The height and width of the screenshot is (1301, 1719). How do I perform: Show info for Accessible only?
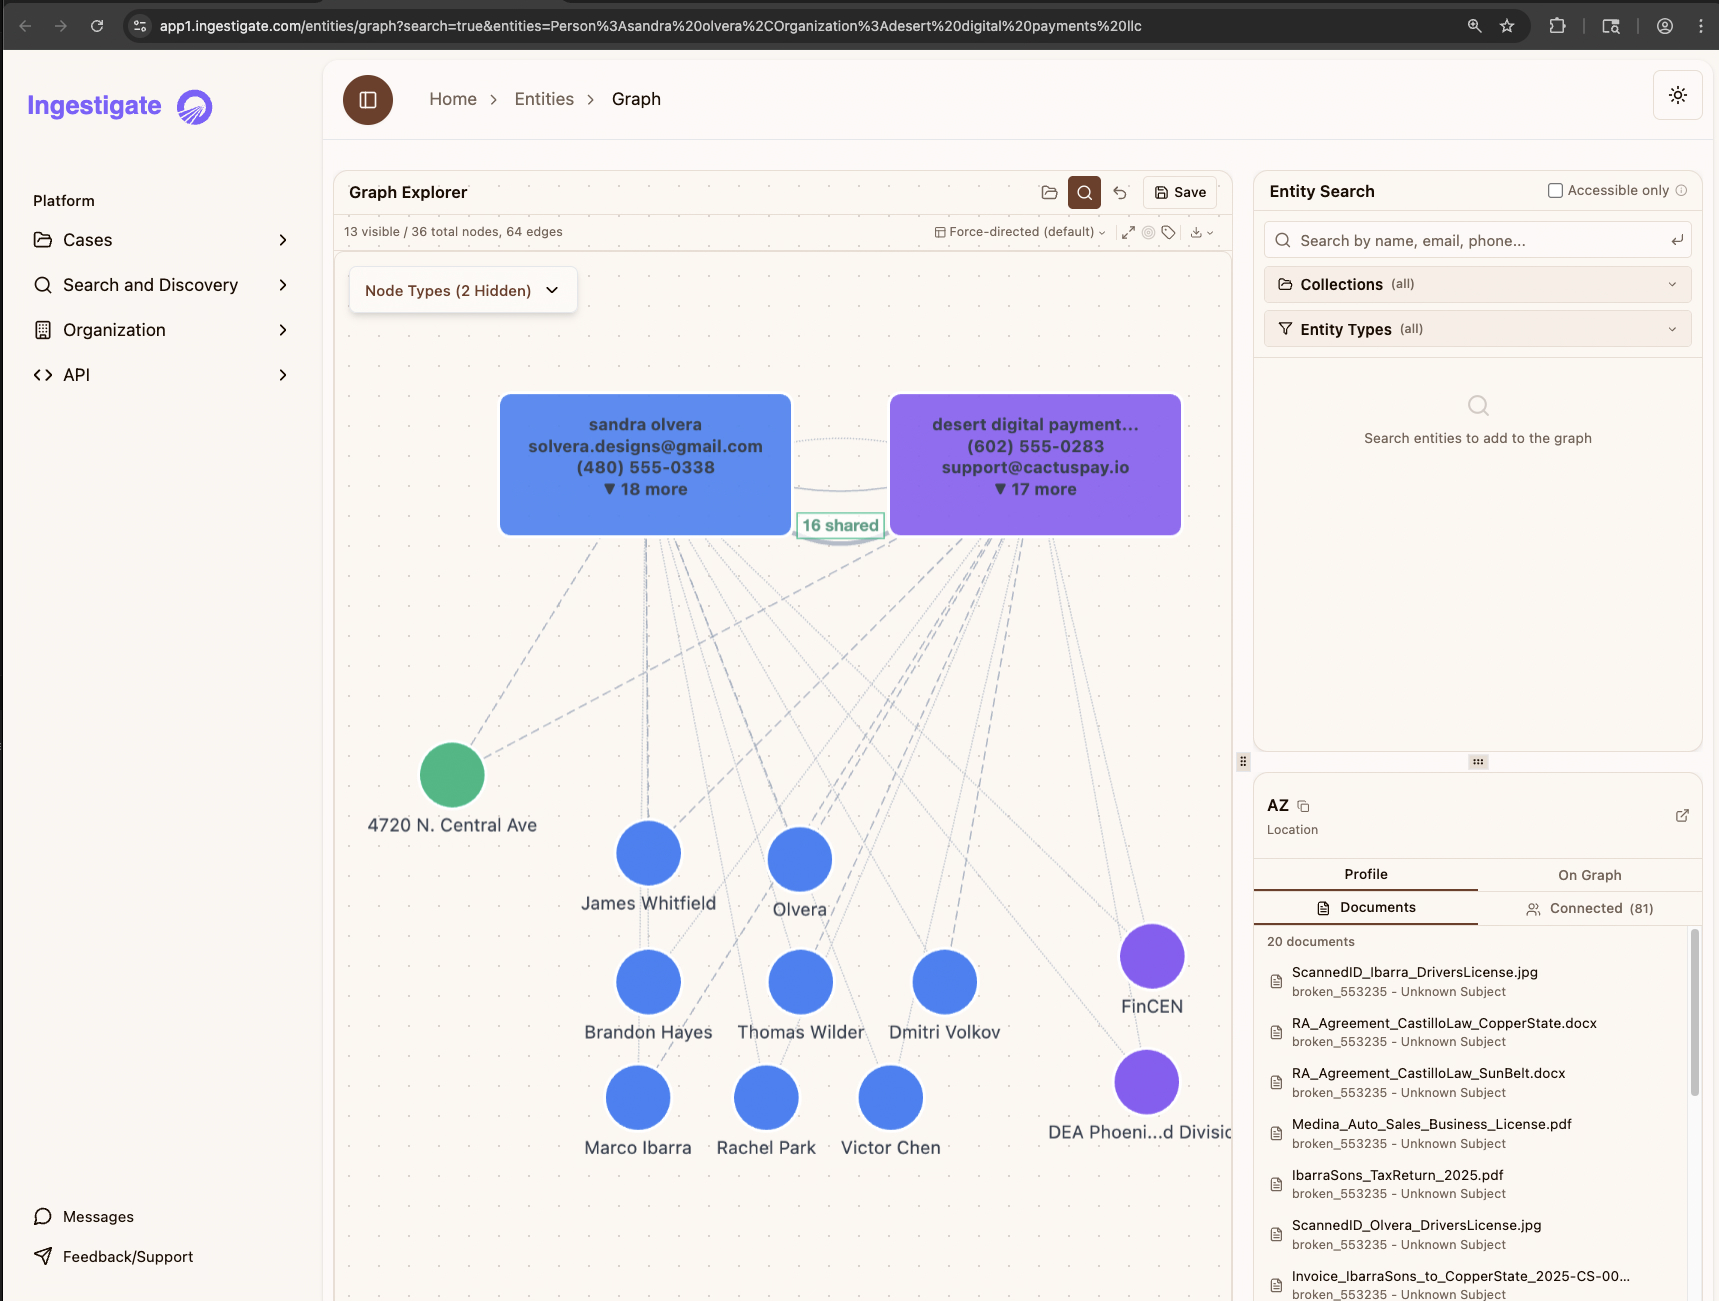[x=1681, y=190]
